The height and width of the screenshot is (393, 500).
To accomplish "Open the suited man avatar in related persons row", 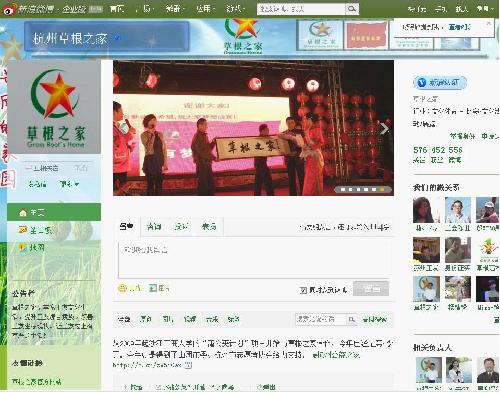I will [488, 370].
